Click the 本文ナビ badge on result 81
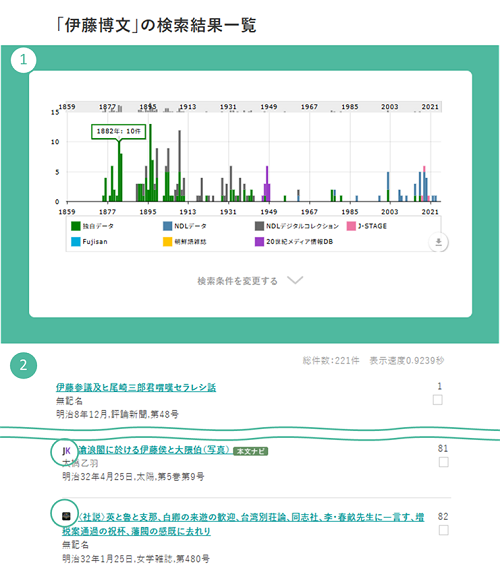 coord(251,451)
